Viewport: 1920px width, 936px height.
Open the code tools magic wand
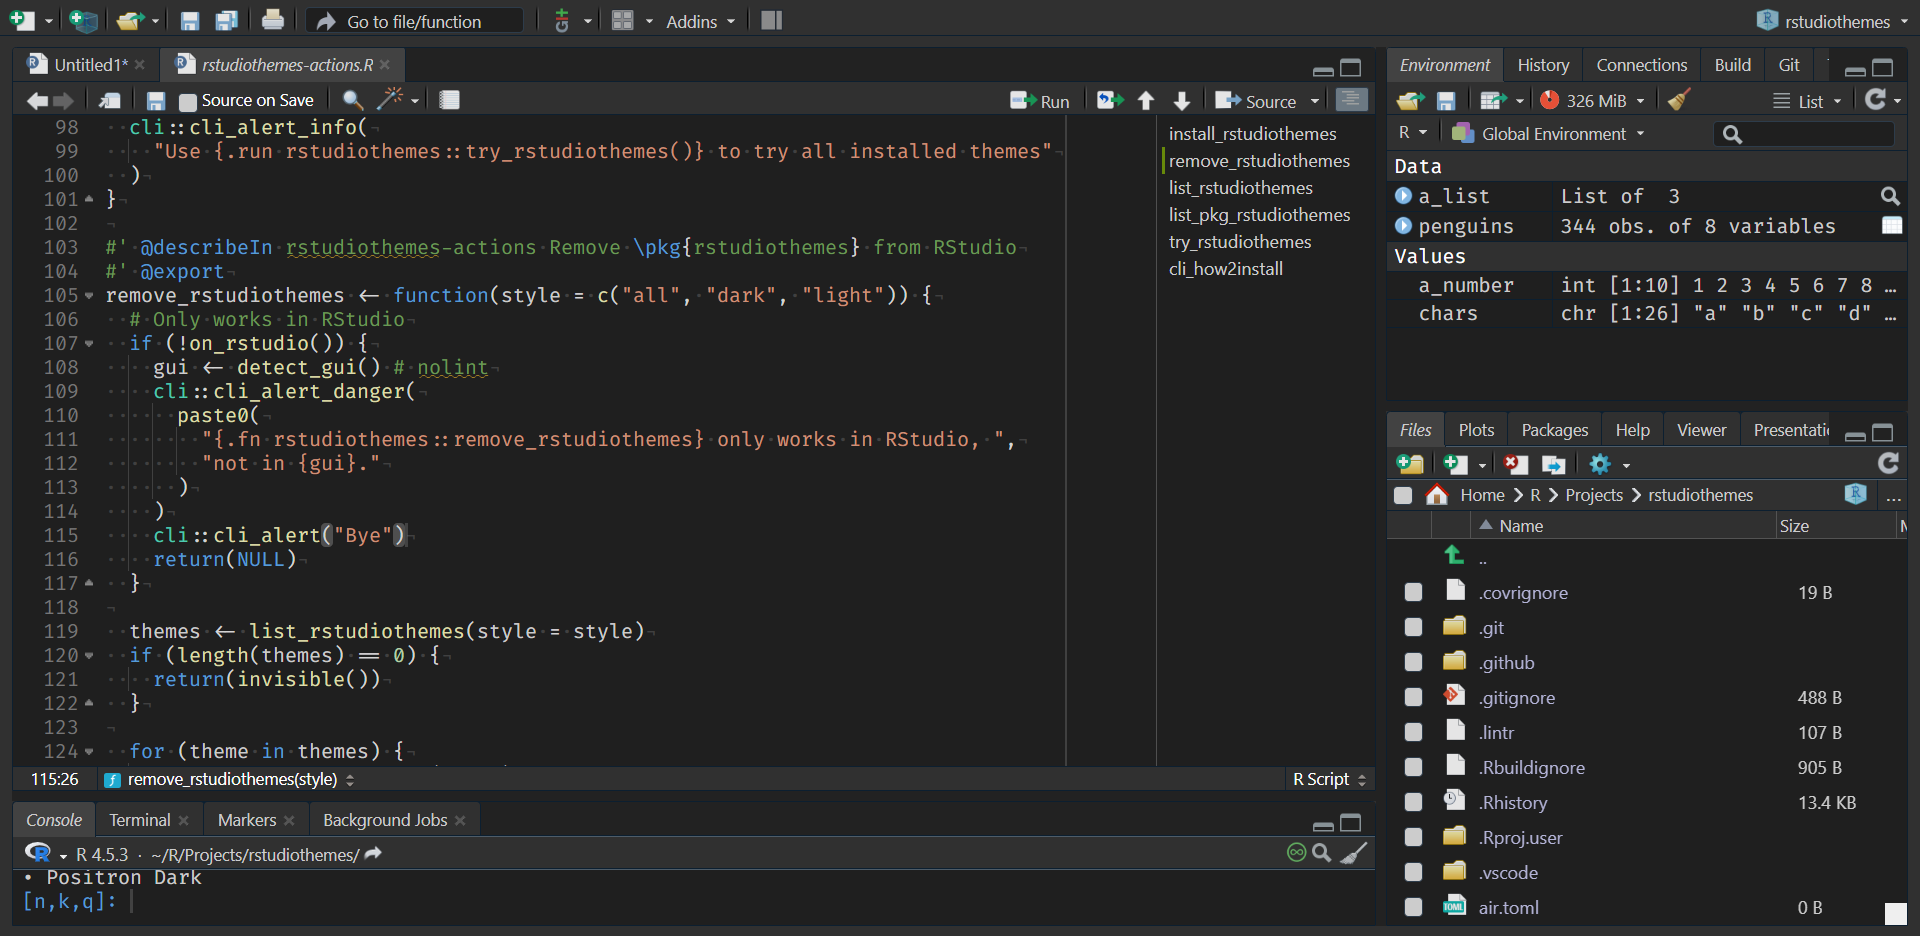(x=389, y=100)
